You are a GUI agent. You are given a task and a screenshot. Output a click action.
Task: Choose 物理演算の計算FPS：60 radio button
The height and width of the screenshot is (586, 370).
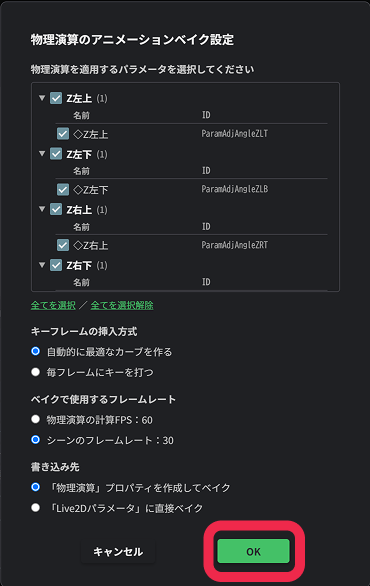pyautogui.click(x=36, y=419)
